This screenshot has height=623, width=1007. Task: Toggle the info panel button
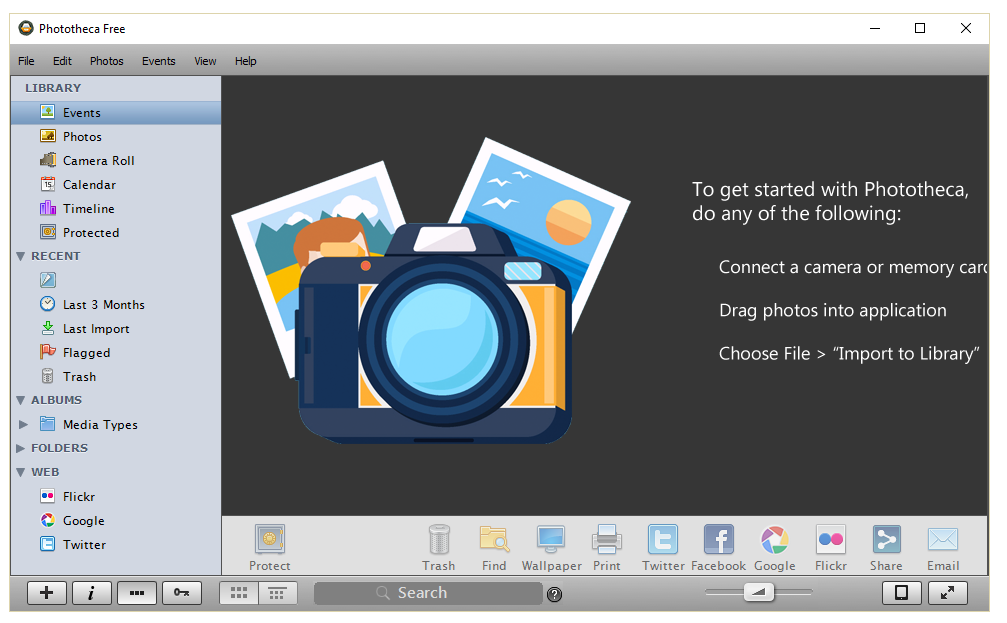[x=91, y=593]
